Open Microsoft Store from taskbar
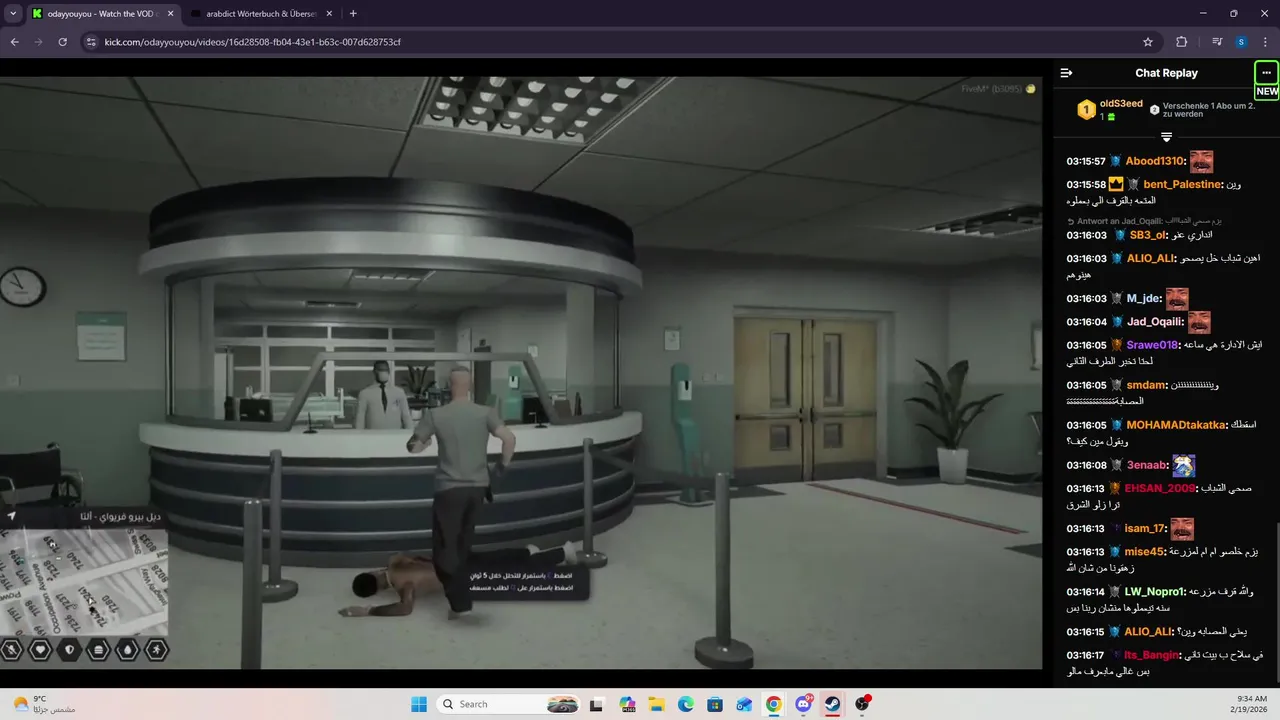The image size is (1280, 720). 715,704
